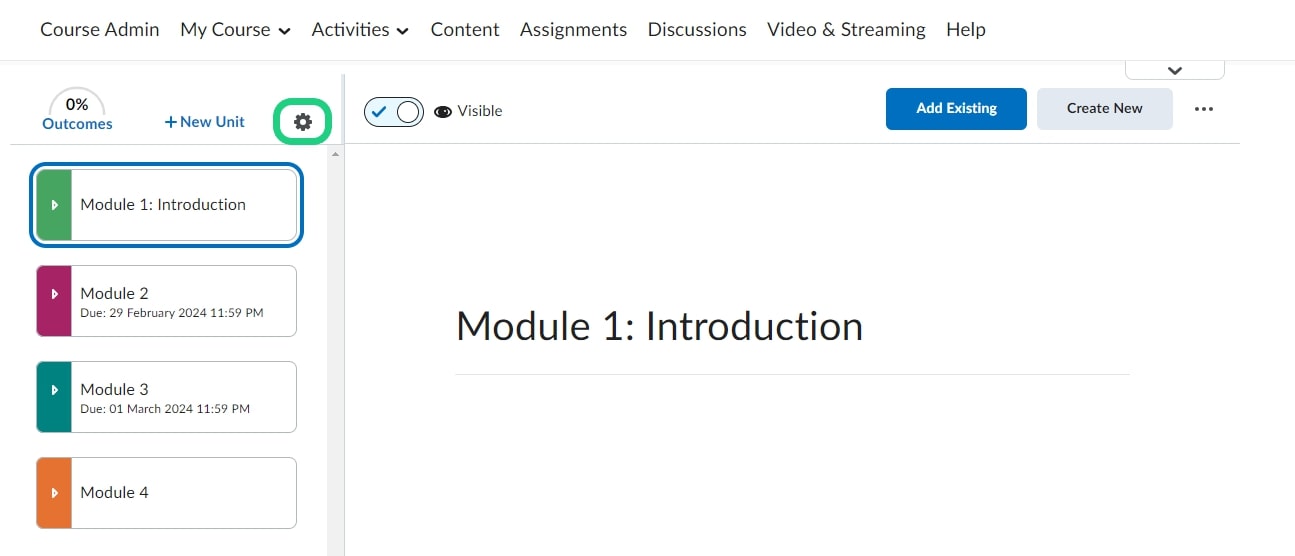Open the My Course dropdown menu
The height and width of the screenshot is (556, 1295).
pos(235,30)
